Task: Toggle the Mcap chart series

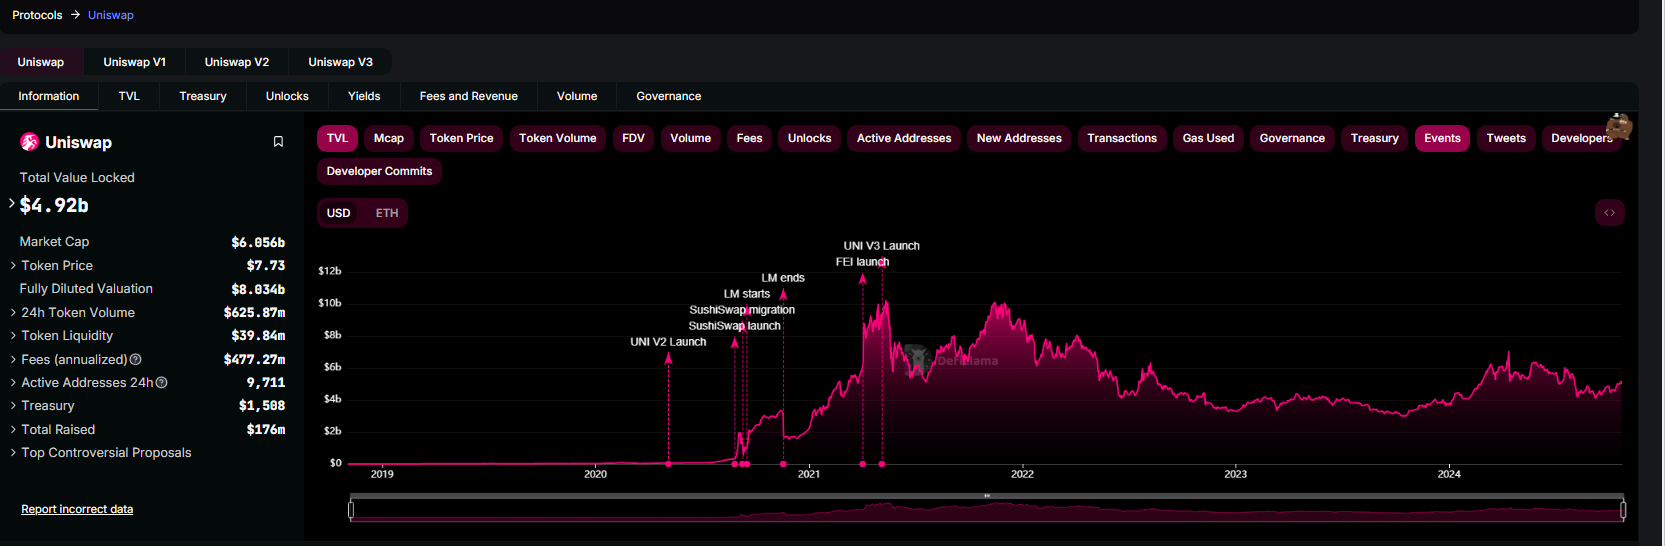Action: (x=388, y=138)
